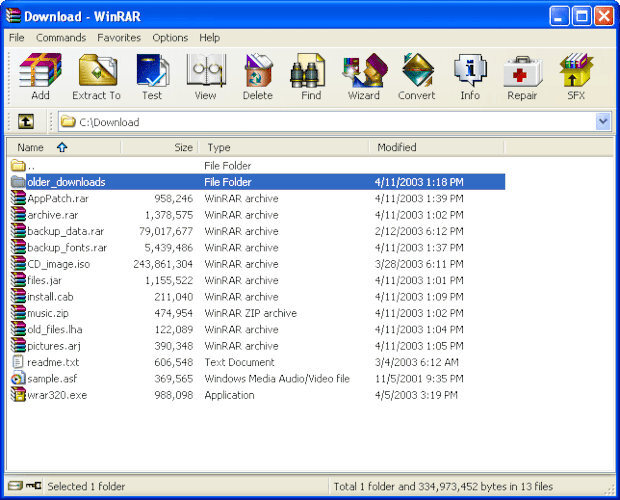Click the size 79,017,677 cell
This screenshot has width=620, height=500.
point(166,231)
